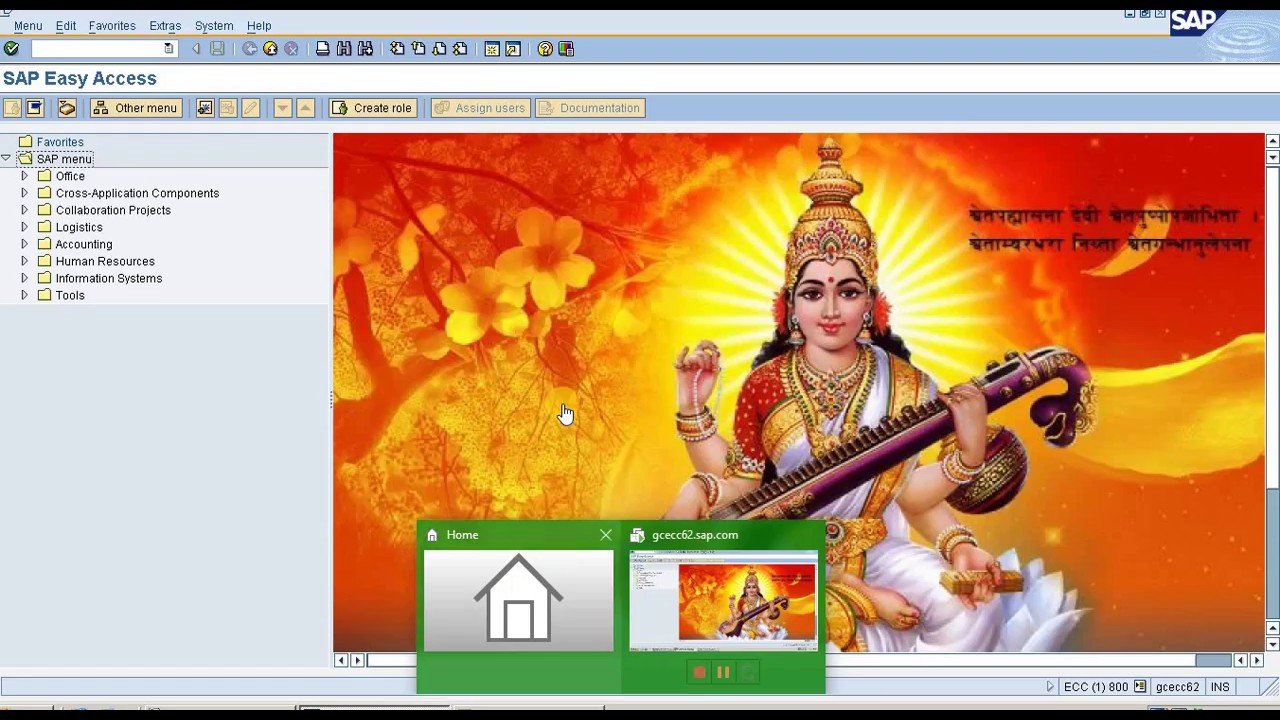Screen dimensions: 1280x720
Task: Open the System menu
Action: [214, 26]
